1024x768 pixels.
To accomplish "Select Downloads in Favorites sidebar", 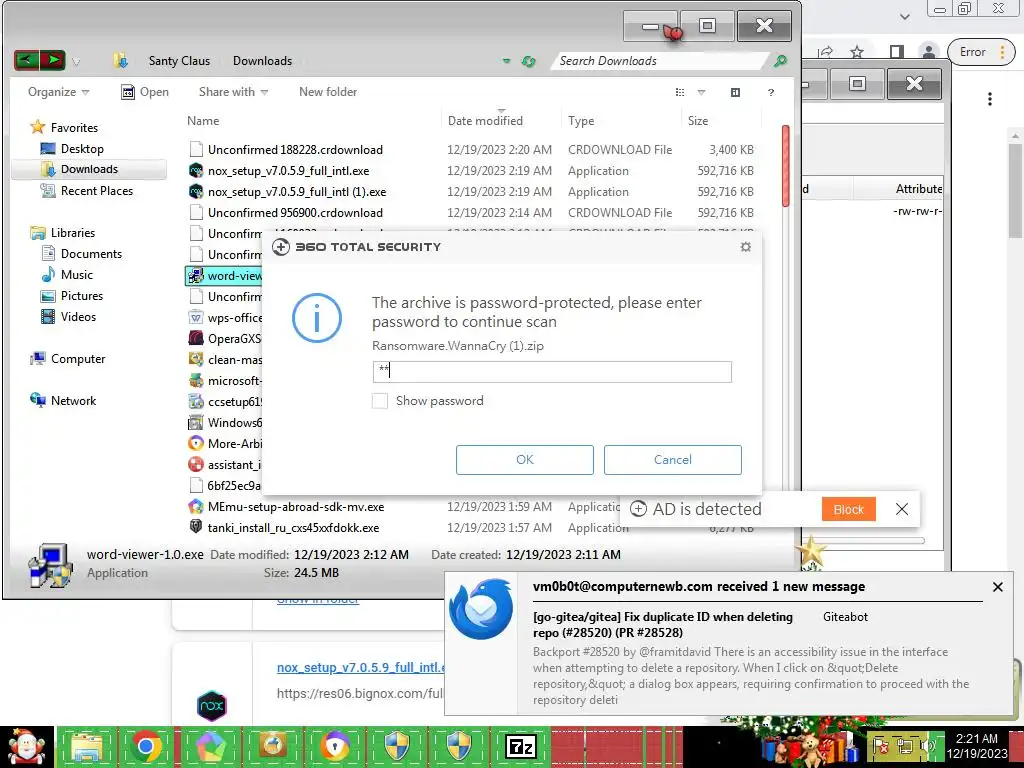I will 89,169.
